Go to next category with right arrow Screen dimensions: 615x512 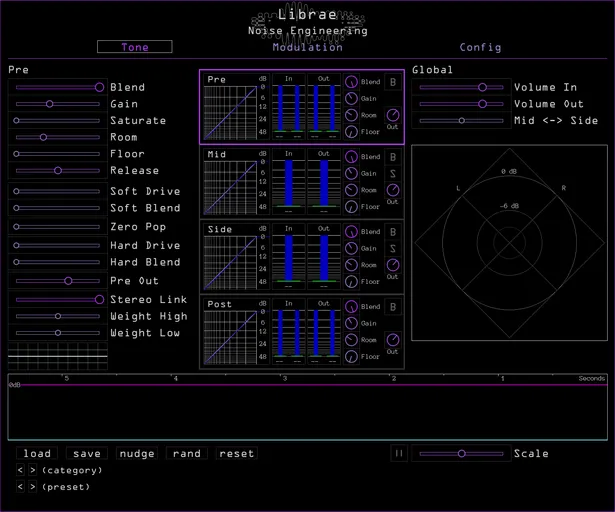(33, 470)
